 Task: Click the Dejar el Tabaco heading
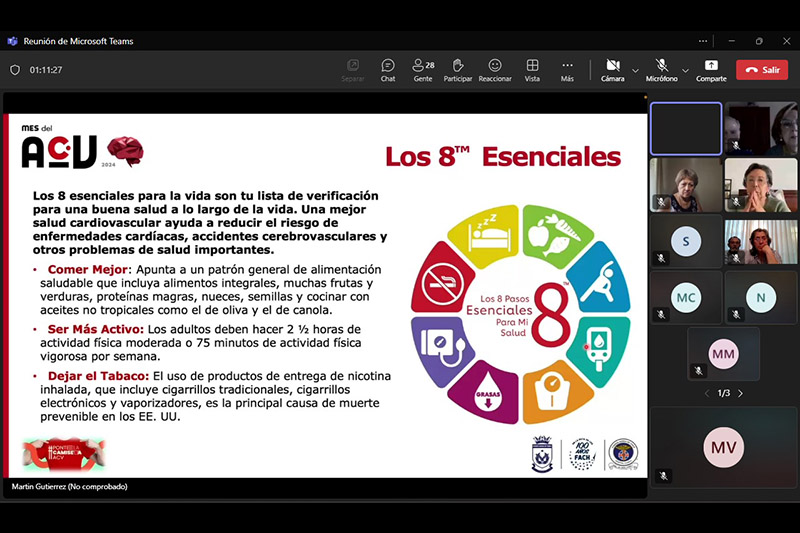pos(98,376)
